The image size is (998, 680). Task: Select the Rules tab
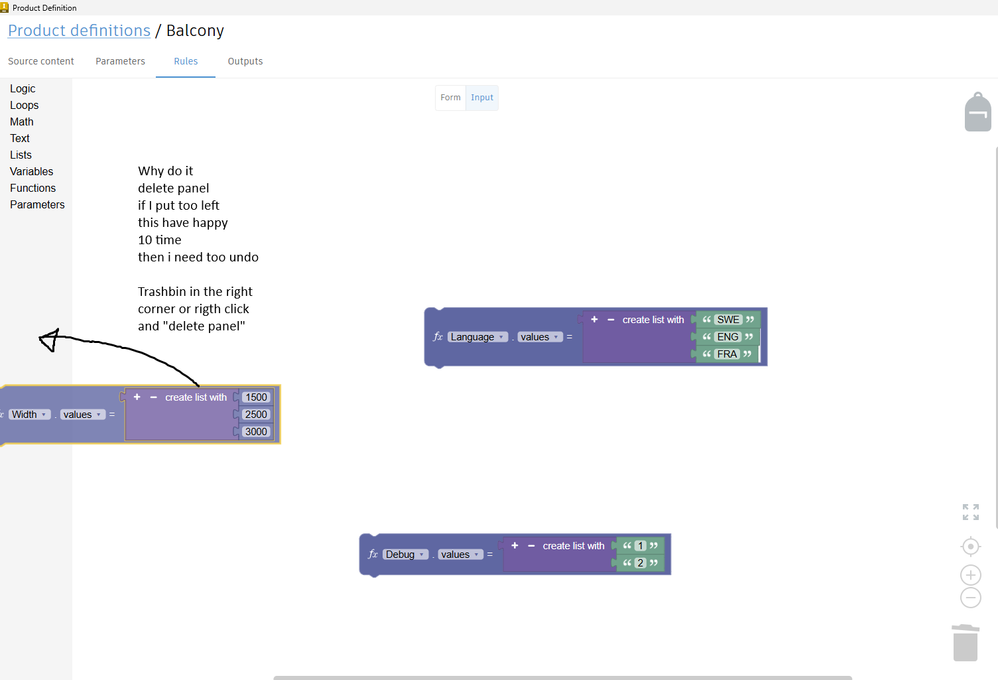pyautogui.click(x=186, y=61)
